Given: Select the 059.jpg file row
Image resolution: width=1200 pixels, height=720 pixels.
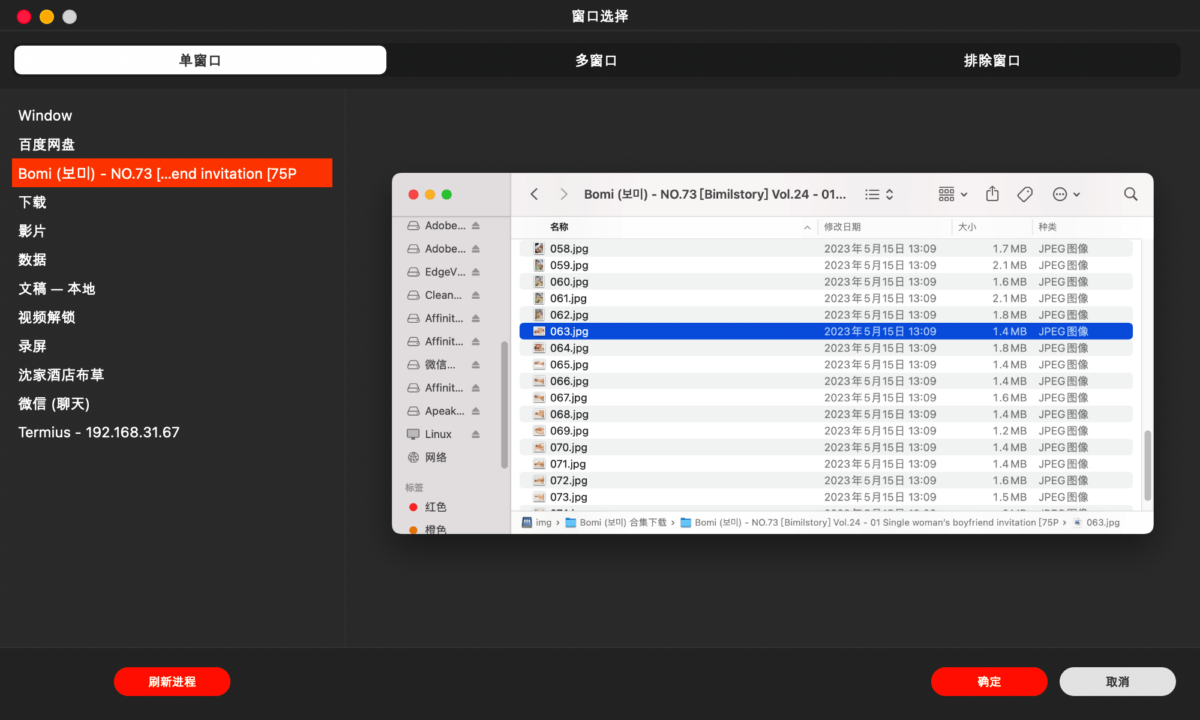Looking at the screenshot, I should click(826, 265).
